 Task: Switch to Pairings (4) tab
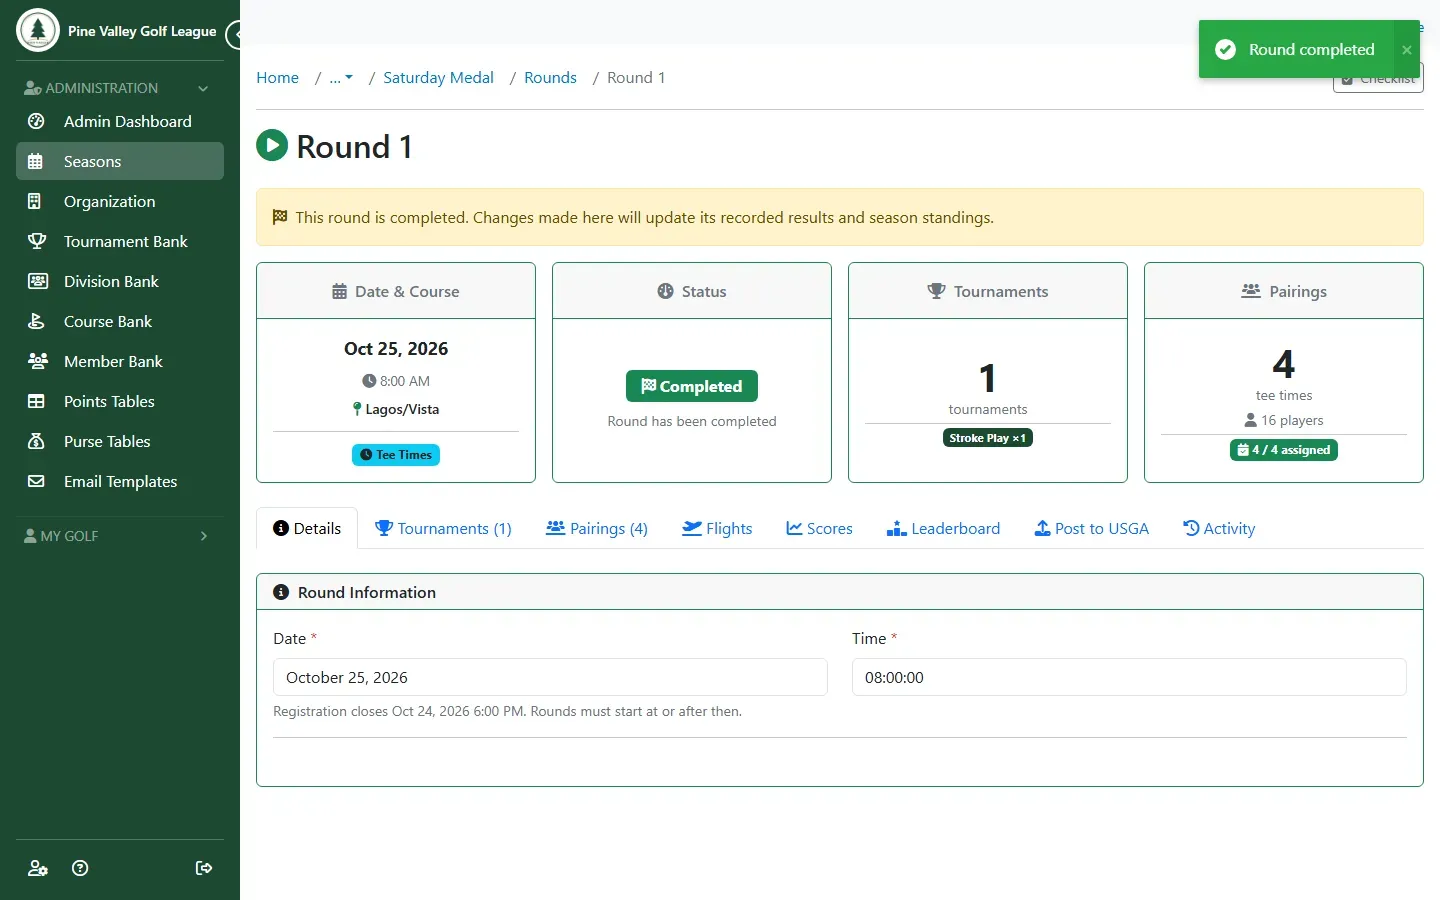[x=597, y=528]
